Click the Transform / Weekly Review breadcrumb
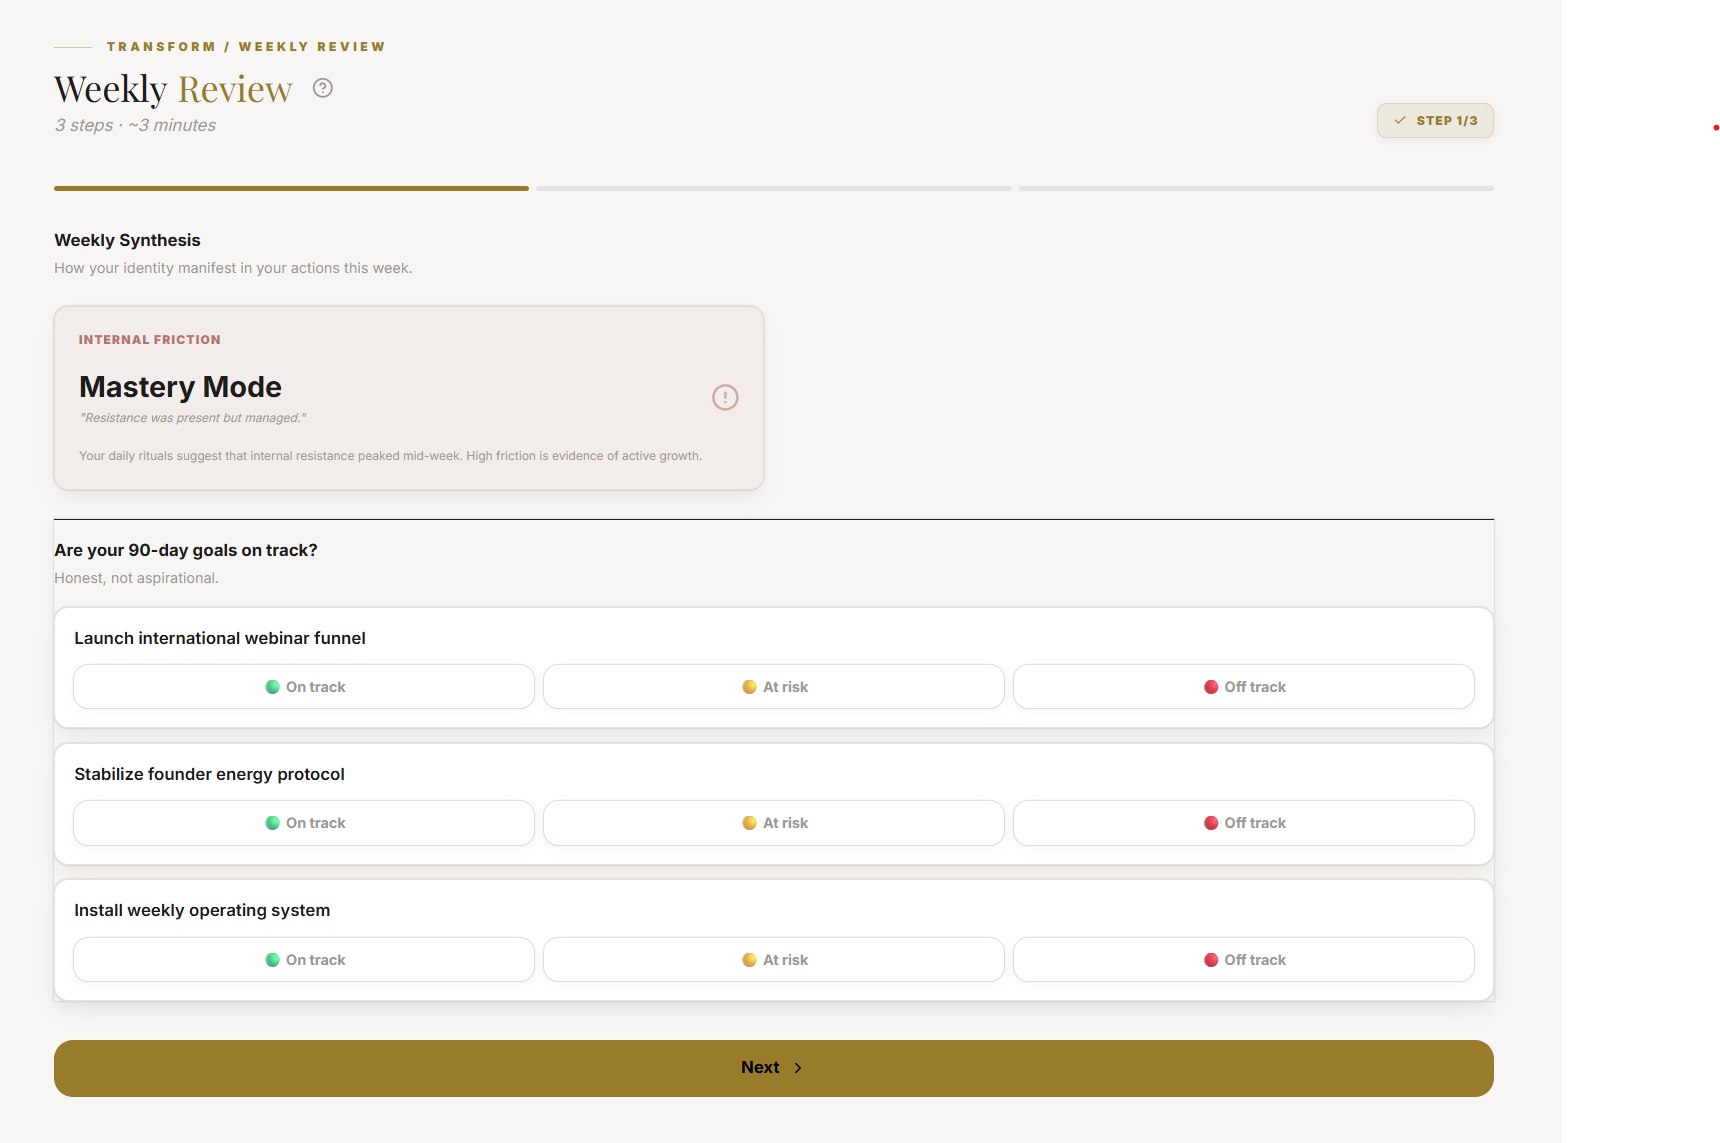Image resolution: width=1720 pixels, height=1143 pixels. [246, 47]
